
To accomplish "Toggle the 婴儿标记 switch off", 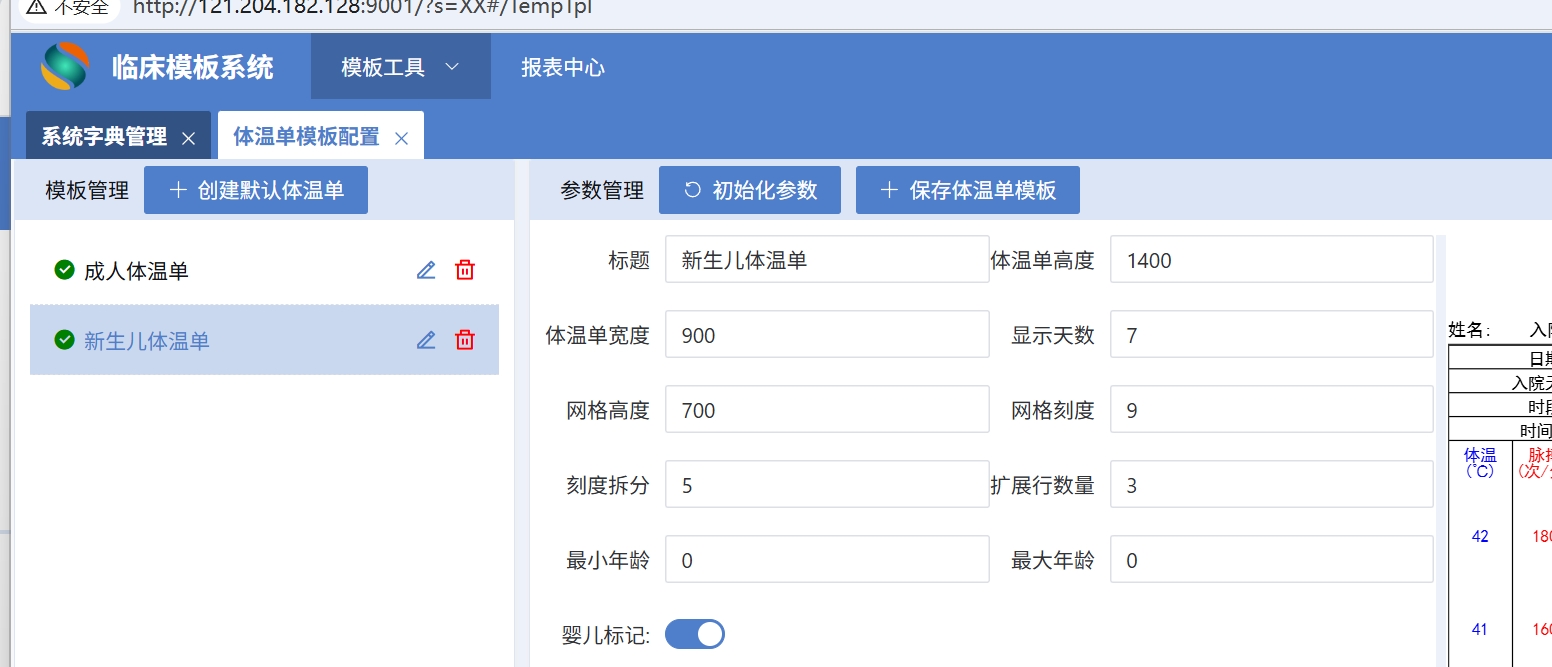I will [694, 634].
